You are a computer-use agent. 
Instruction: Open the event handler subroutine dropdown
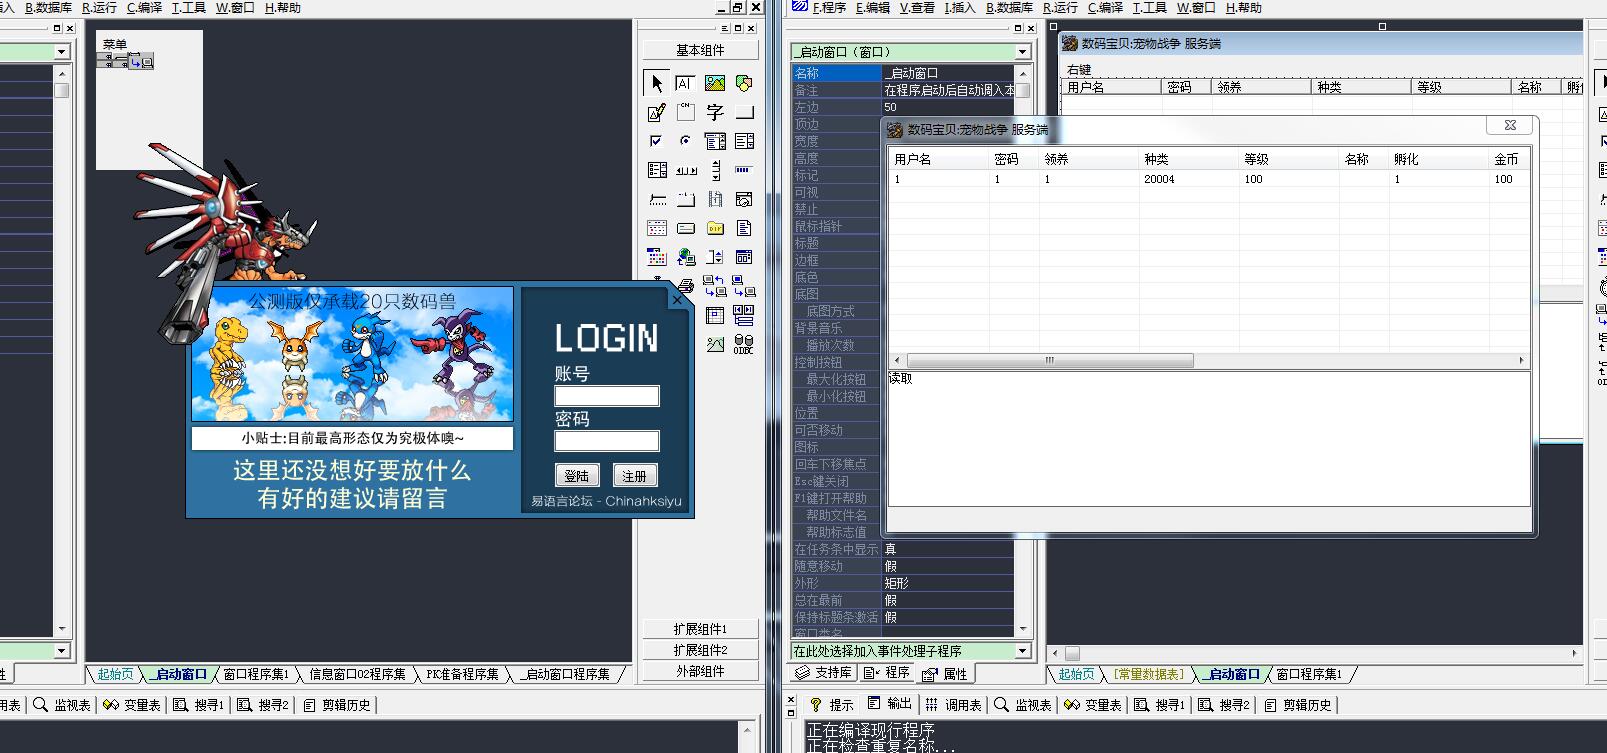[x=1022, y=651]
